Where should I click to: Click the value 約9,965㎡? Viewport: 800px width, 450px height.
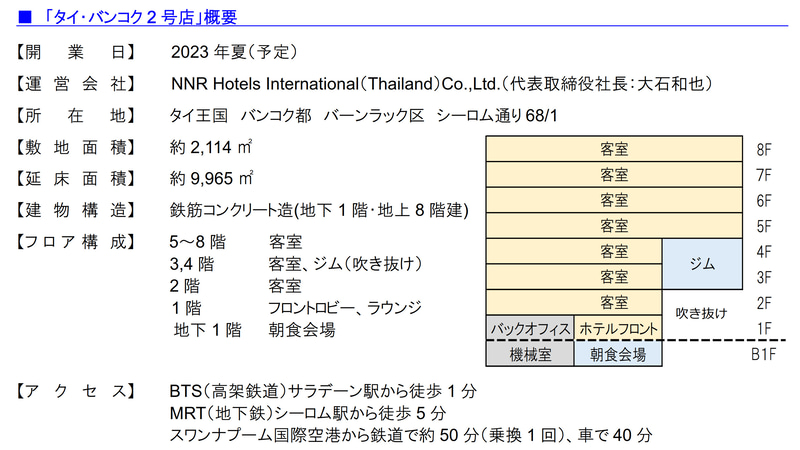[211, 179]
